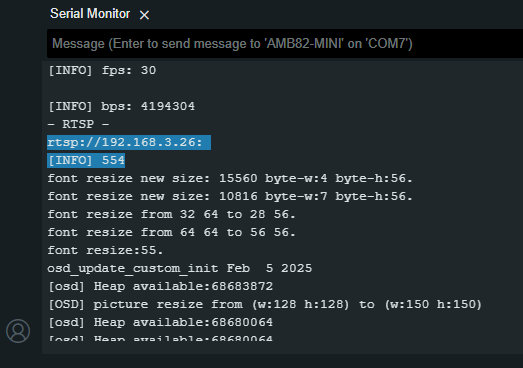Image resolution: width=523 pixels, height=368 pixels.
Task: Open the user account profile icon
Action: [x=18, y=331]
